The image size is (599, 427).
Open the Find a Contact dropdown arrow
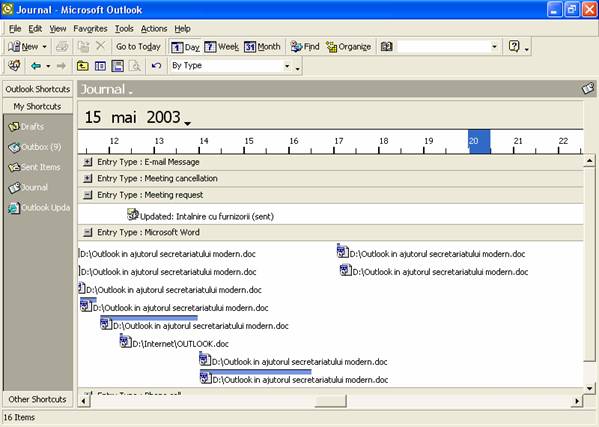point(494,47)
